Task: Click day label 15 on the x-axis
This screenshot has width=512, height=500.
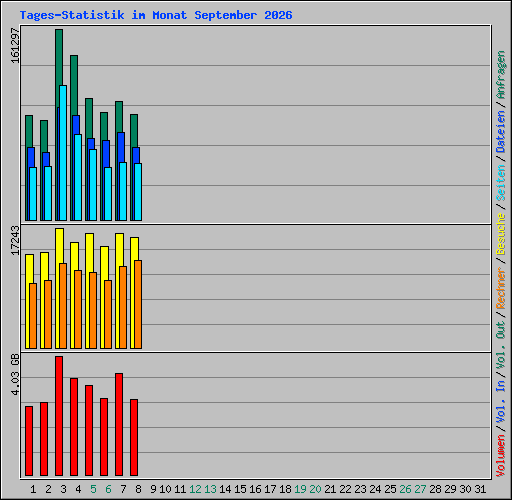Action: point(240,489)
